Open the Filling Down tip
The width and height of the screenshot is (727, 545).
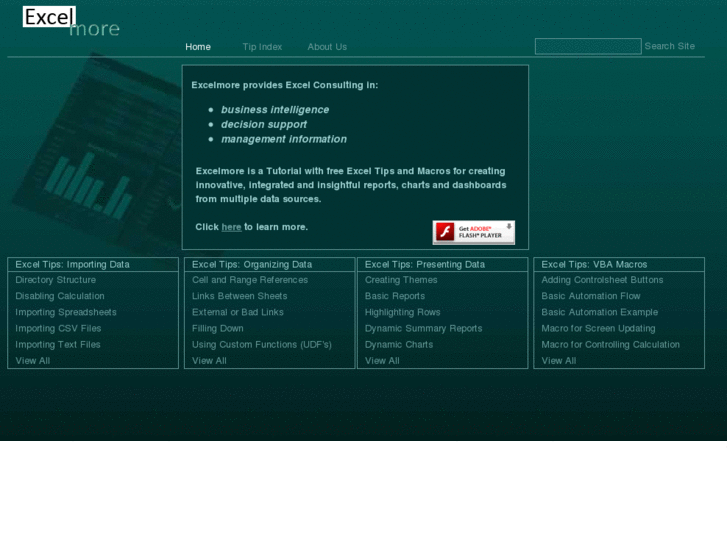coord(217,328)
